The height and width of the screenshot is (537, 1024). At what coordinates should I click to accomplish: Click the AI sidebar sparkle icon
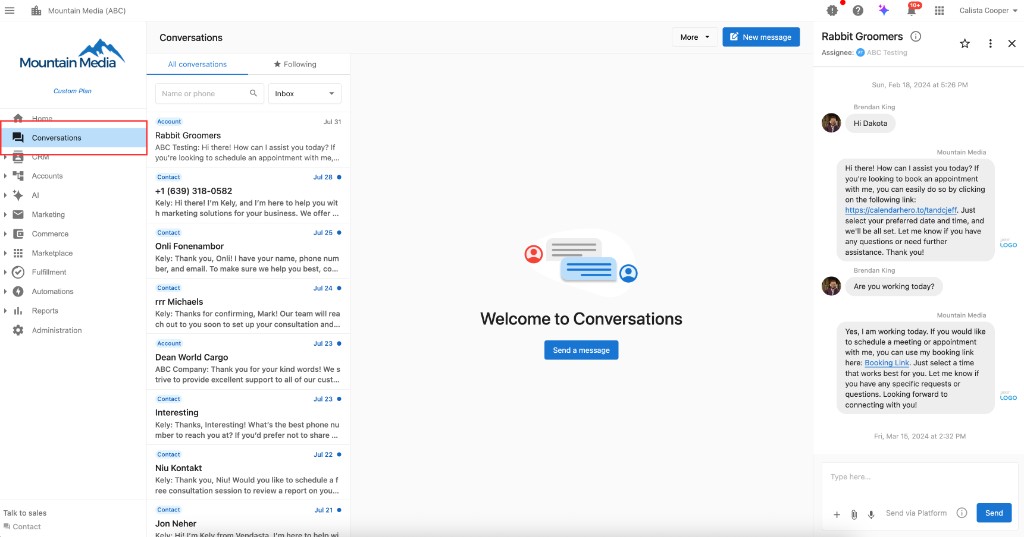pyautogui.click(x=18, y=195)
